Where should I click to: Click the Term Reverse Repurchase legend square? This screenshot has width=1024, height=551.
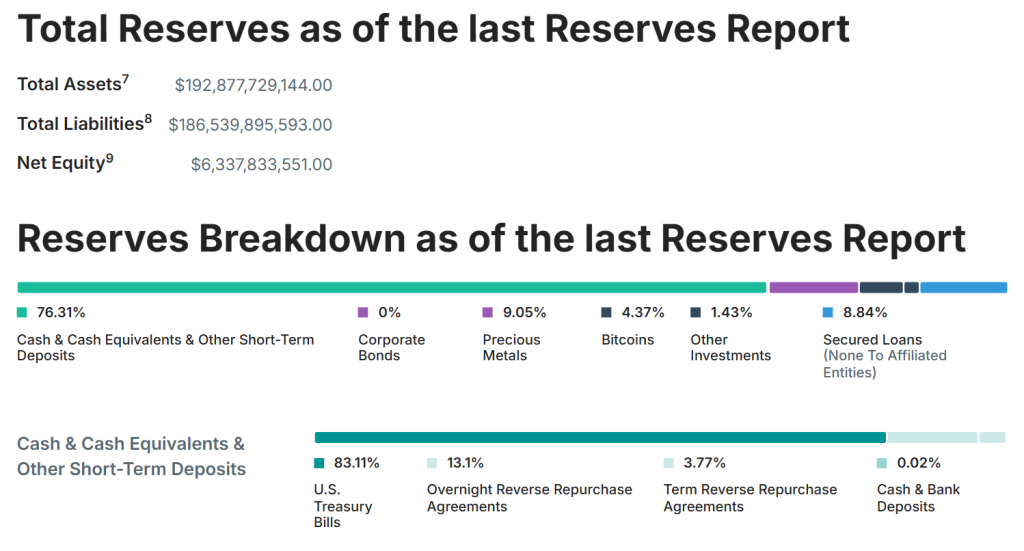669,463
